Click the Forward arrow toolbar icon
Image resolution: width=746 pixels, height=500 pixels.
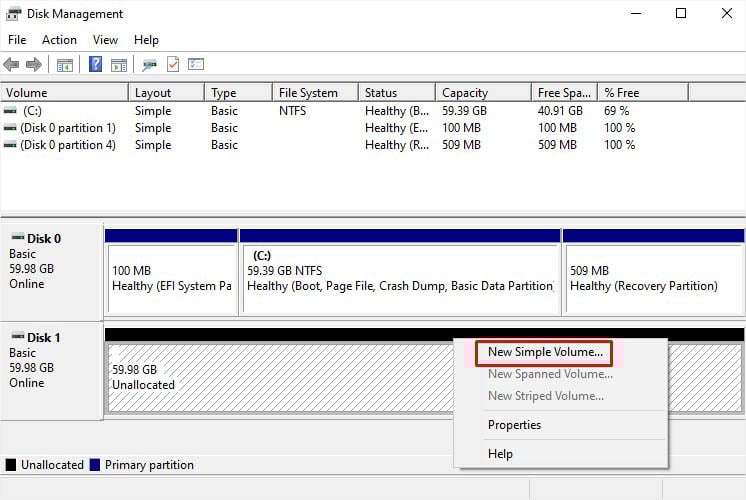(x=34, y=64)
